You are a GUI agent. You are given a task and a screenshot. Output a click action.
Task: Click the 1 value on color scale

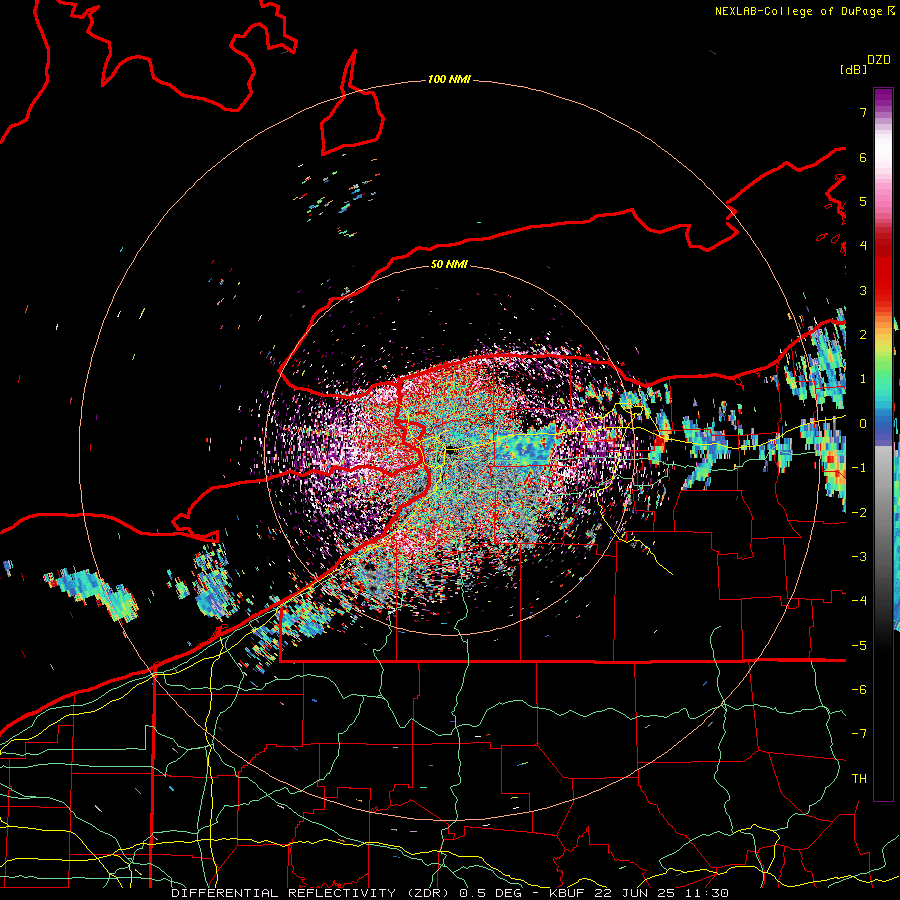pos(863,379)
